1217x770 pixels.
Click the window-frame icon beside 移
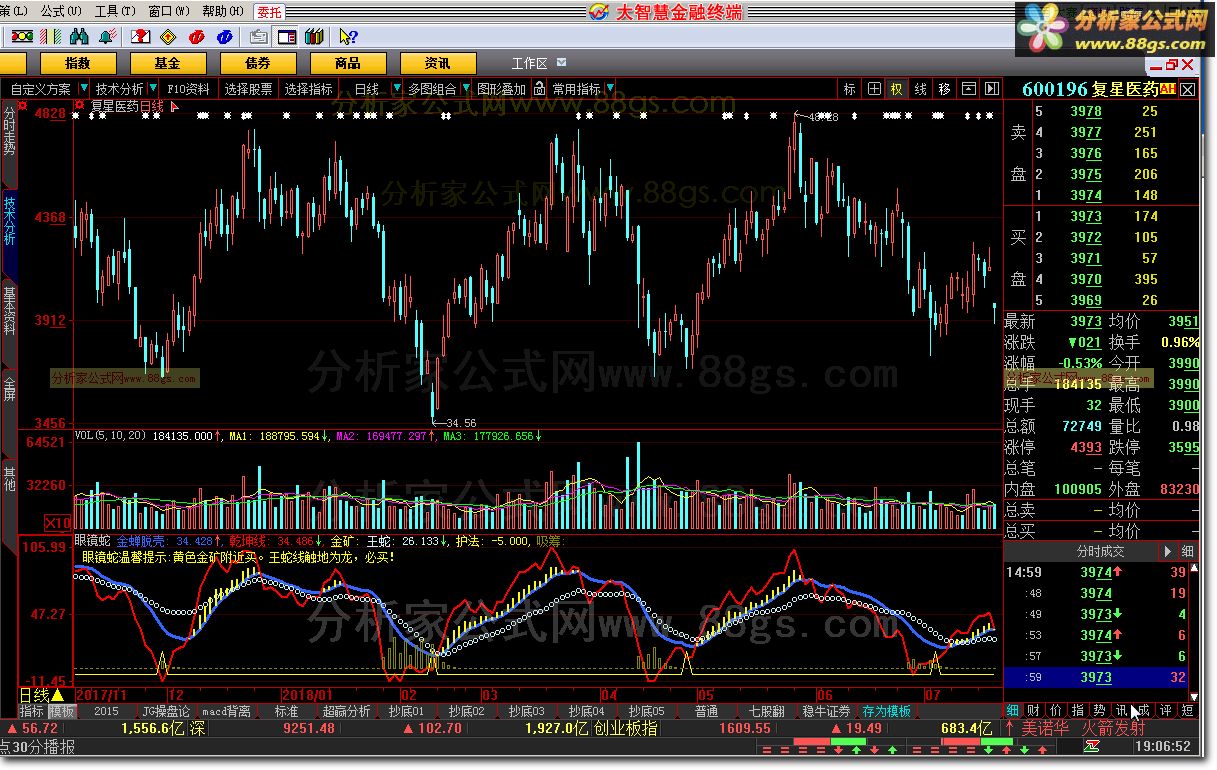(968, 89)
